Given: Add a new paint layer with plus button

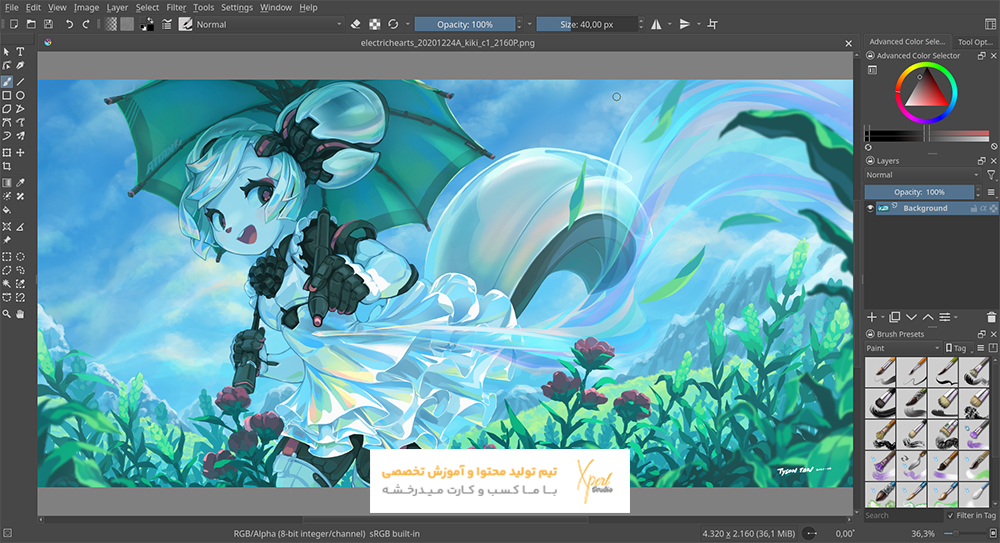Looking at the screenshot, I should [x=872, y=317].
